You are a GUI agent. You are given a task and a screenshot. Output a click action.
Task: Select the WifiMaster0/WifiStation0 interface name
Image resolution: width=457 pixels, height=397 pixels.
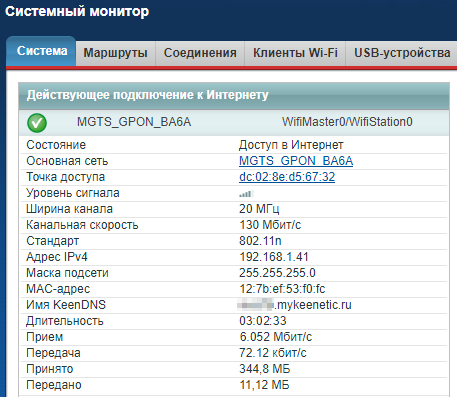tap(347, 122)
